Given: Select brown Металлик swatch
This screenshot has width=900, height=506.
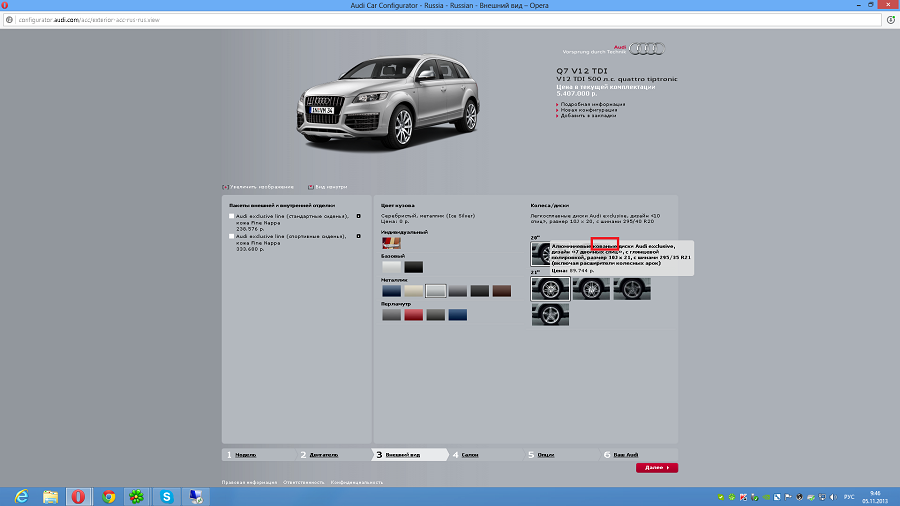Looking at the screenshot, I should point(502,291).
